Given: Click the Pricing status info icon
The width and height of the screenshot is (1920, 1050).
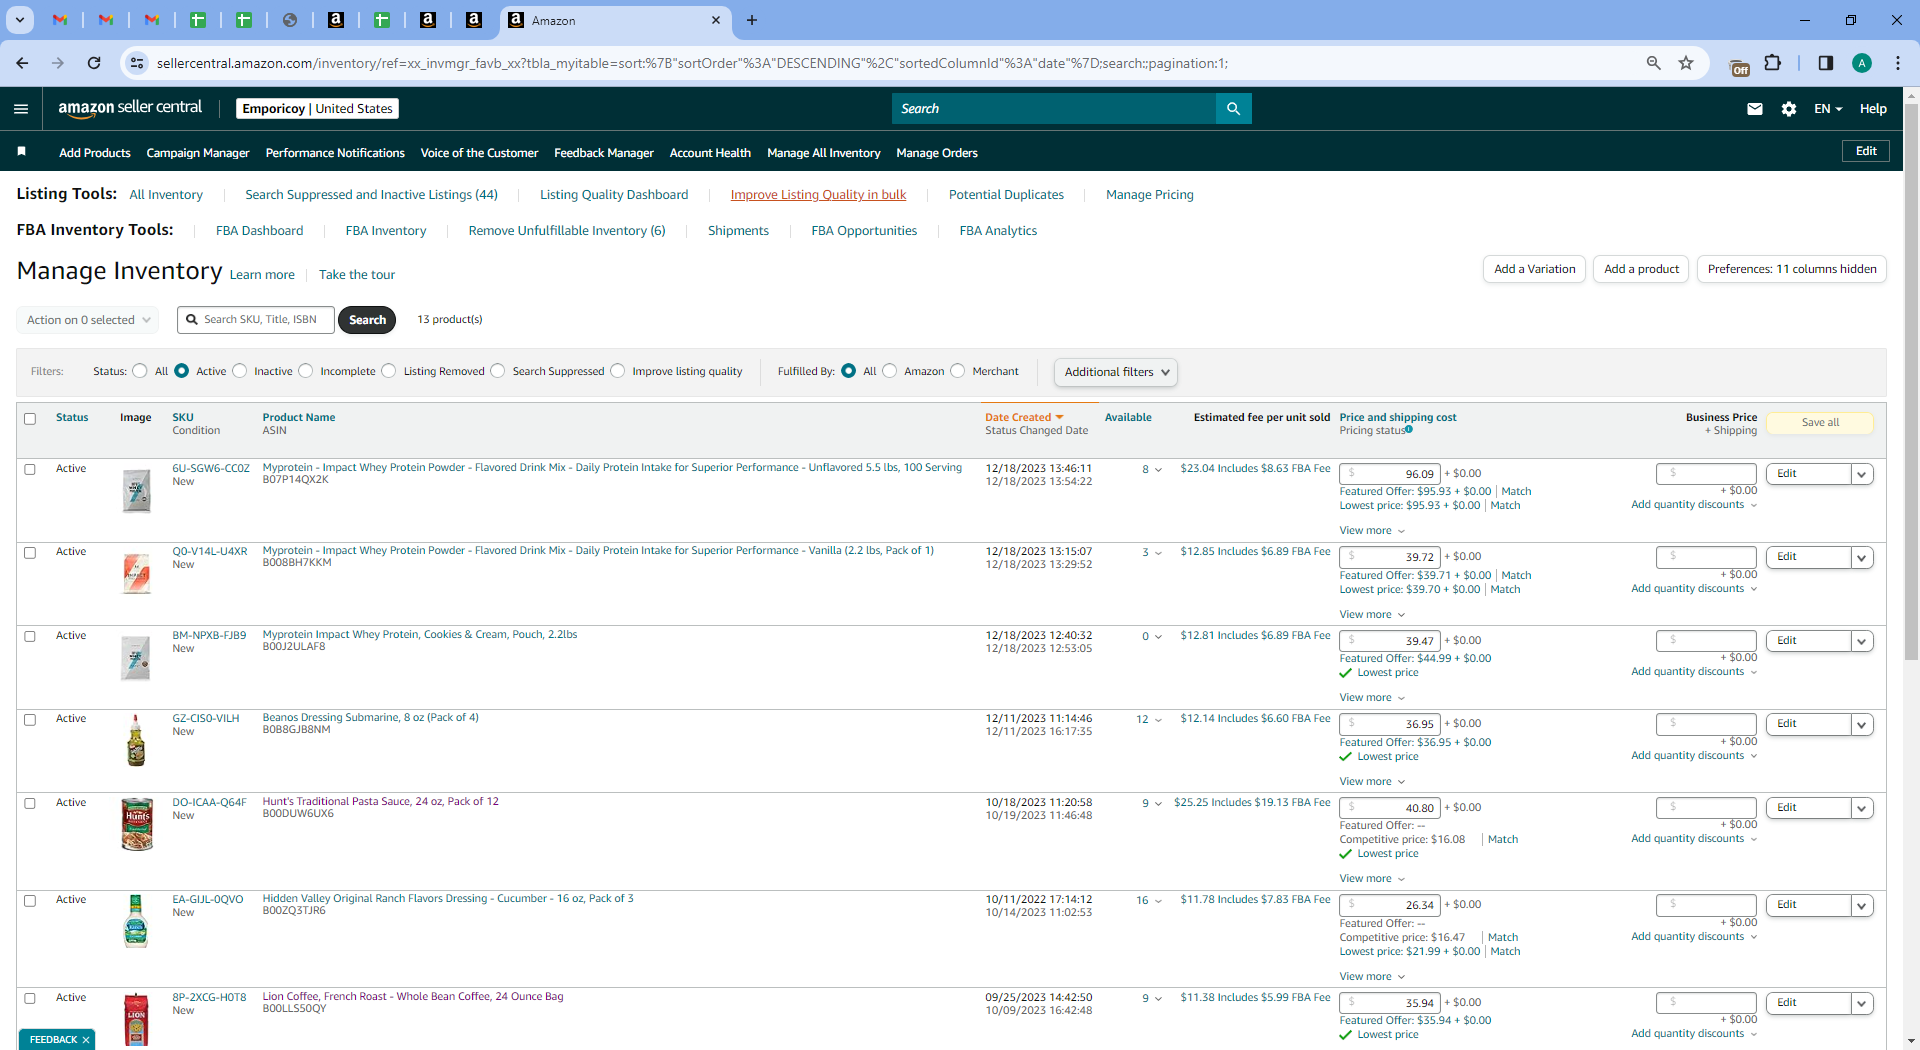Looking at the screenshot, I should click(x=1409, y=430).
